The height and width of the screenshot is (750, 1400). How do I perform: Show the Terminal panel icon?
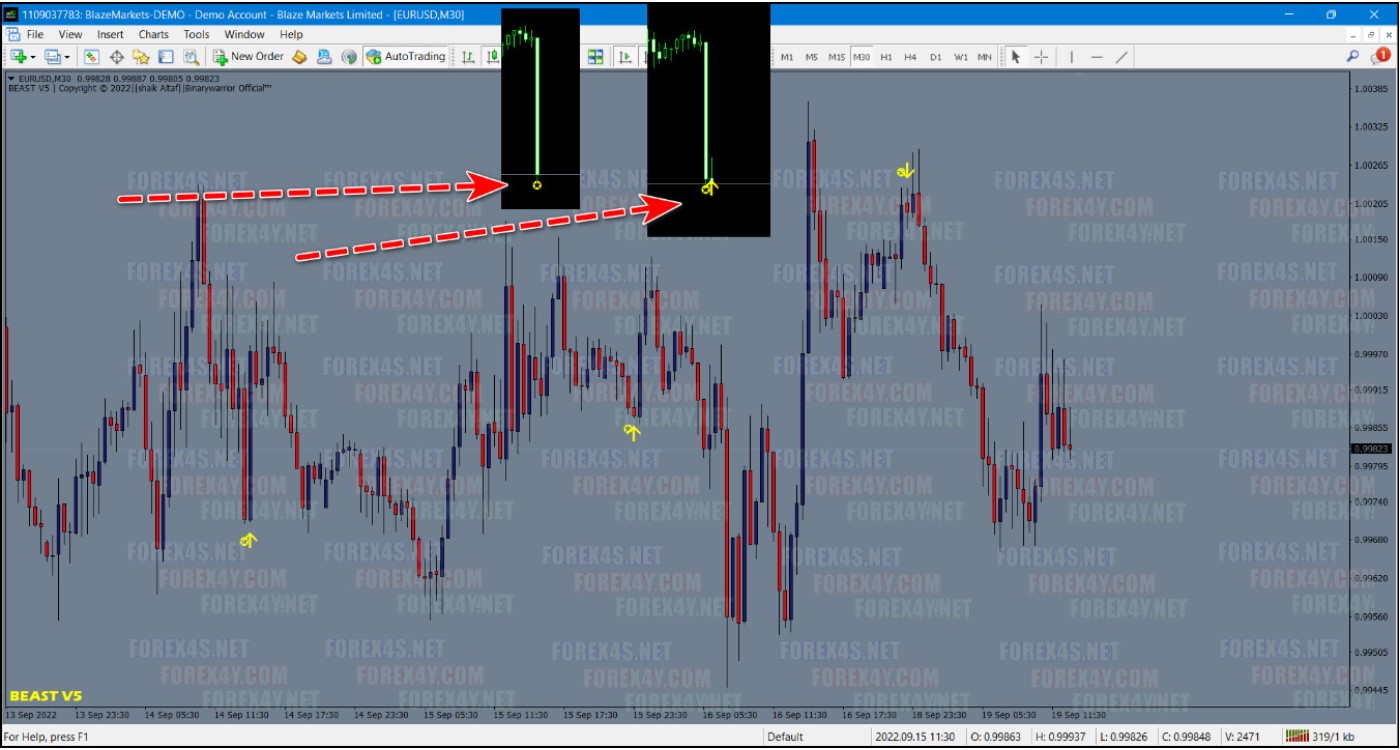pyautogui.click(x=166, y=57)
